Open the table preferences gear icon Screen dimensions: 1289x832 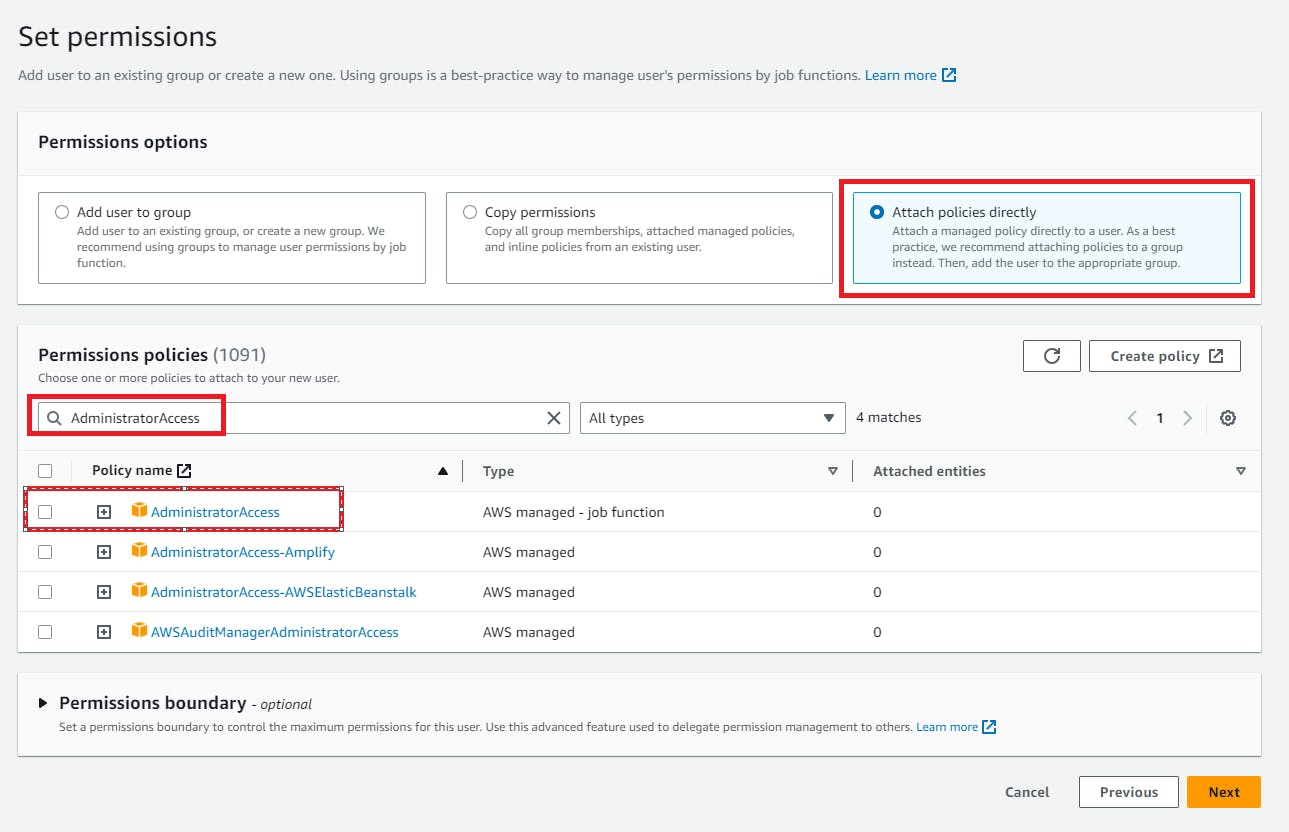coord(1227,418)
